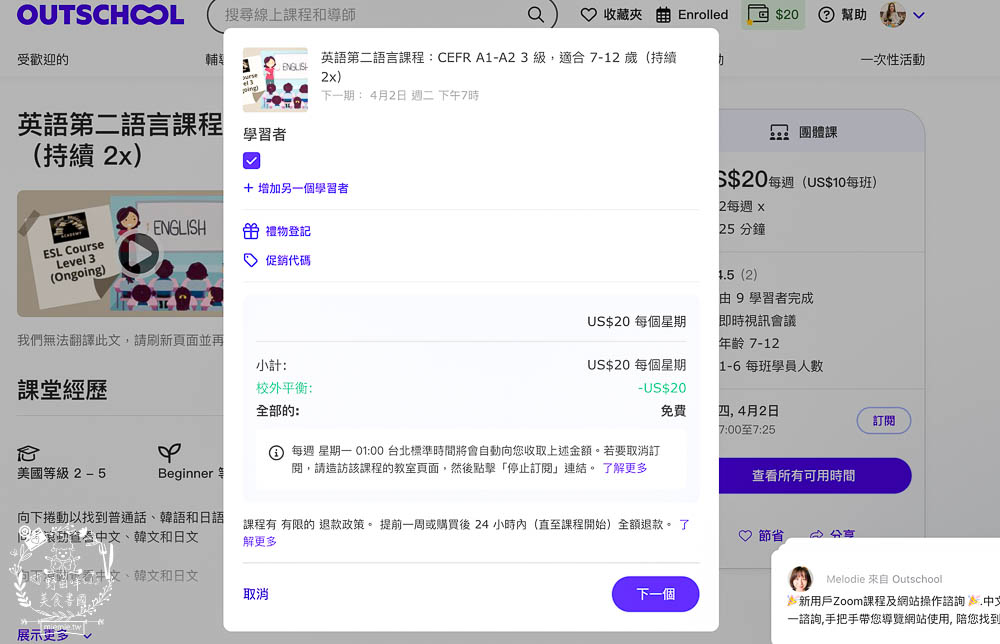Viewport: 1000px width, 644px height.
Task: Open 禮物登記 link
Action: [x=288, y=231]
